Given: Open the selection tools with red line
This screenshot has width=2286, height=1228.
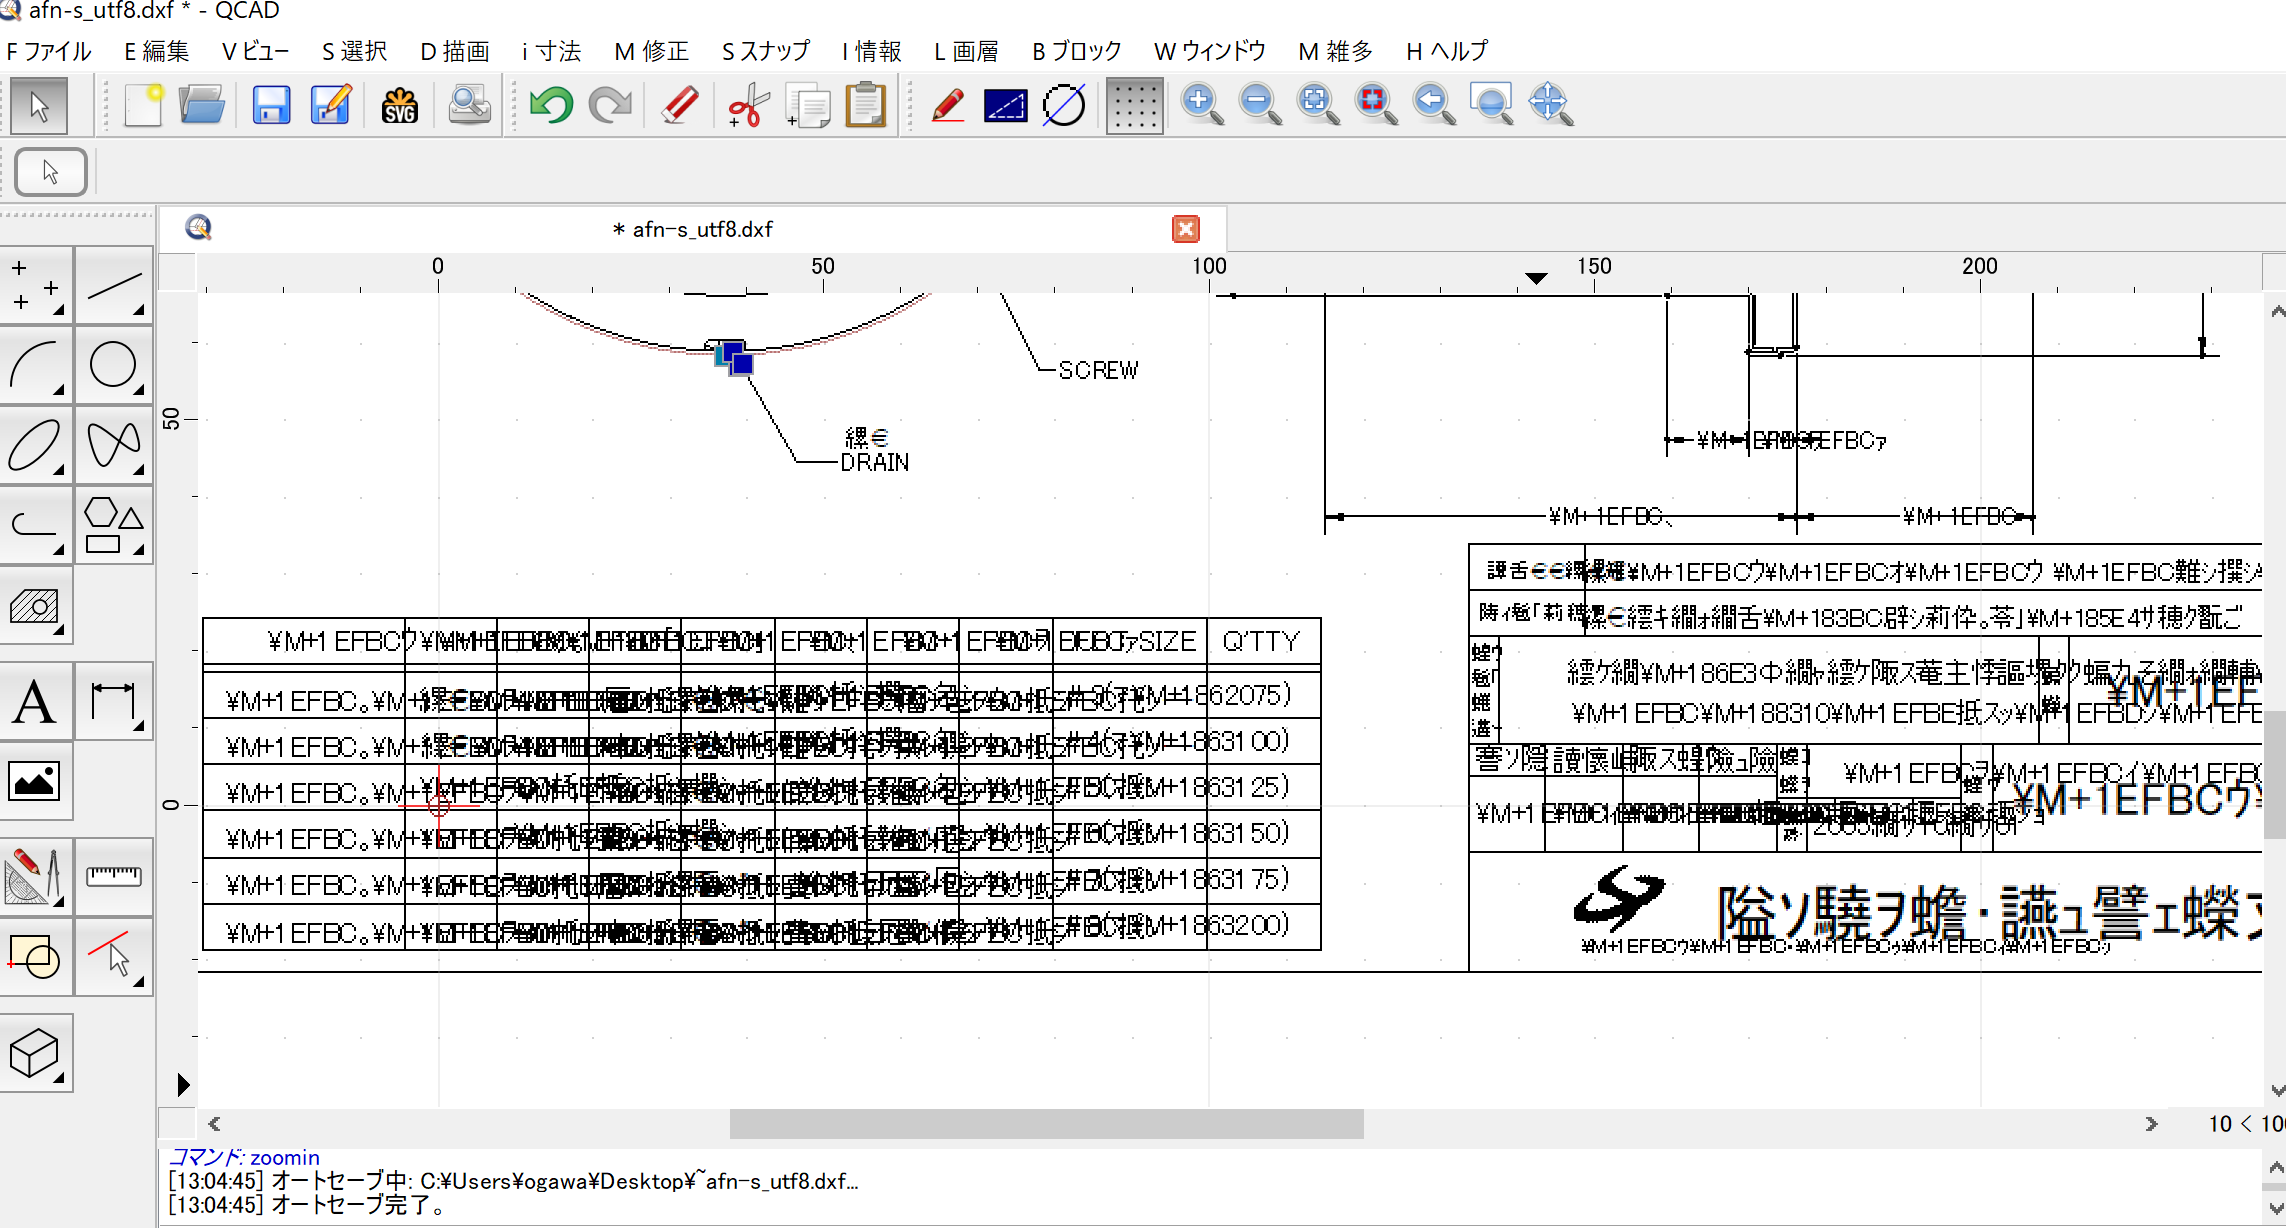Looking at the screenshot, I should coord(114,957).
